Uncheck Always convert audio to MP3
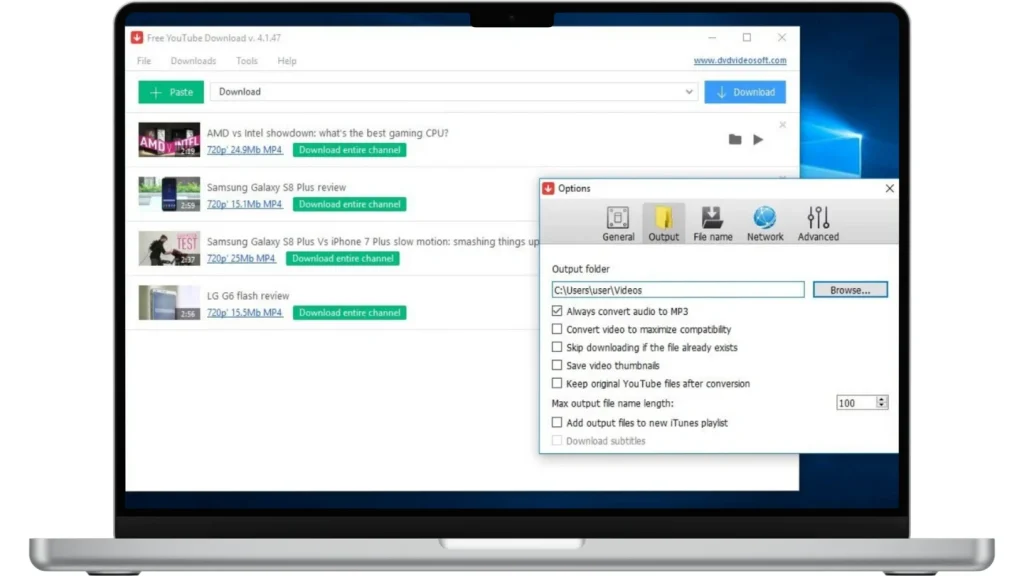 click(557, 312)
